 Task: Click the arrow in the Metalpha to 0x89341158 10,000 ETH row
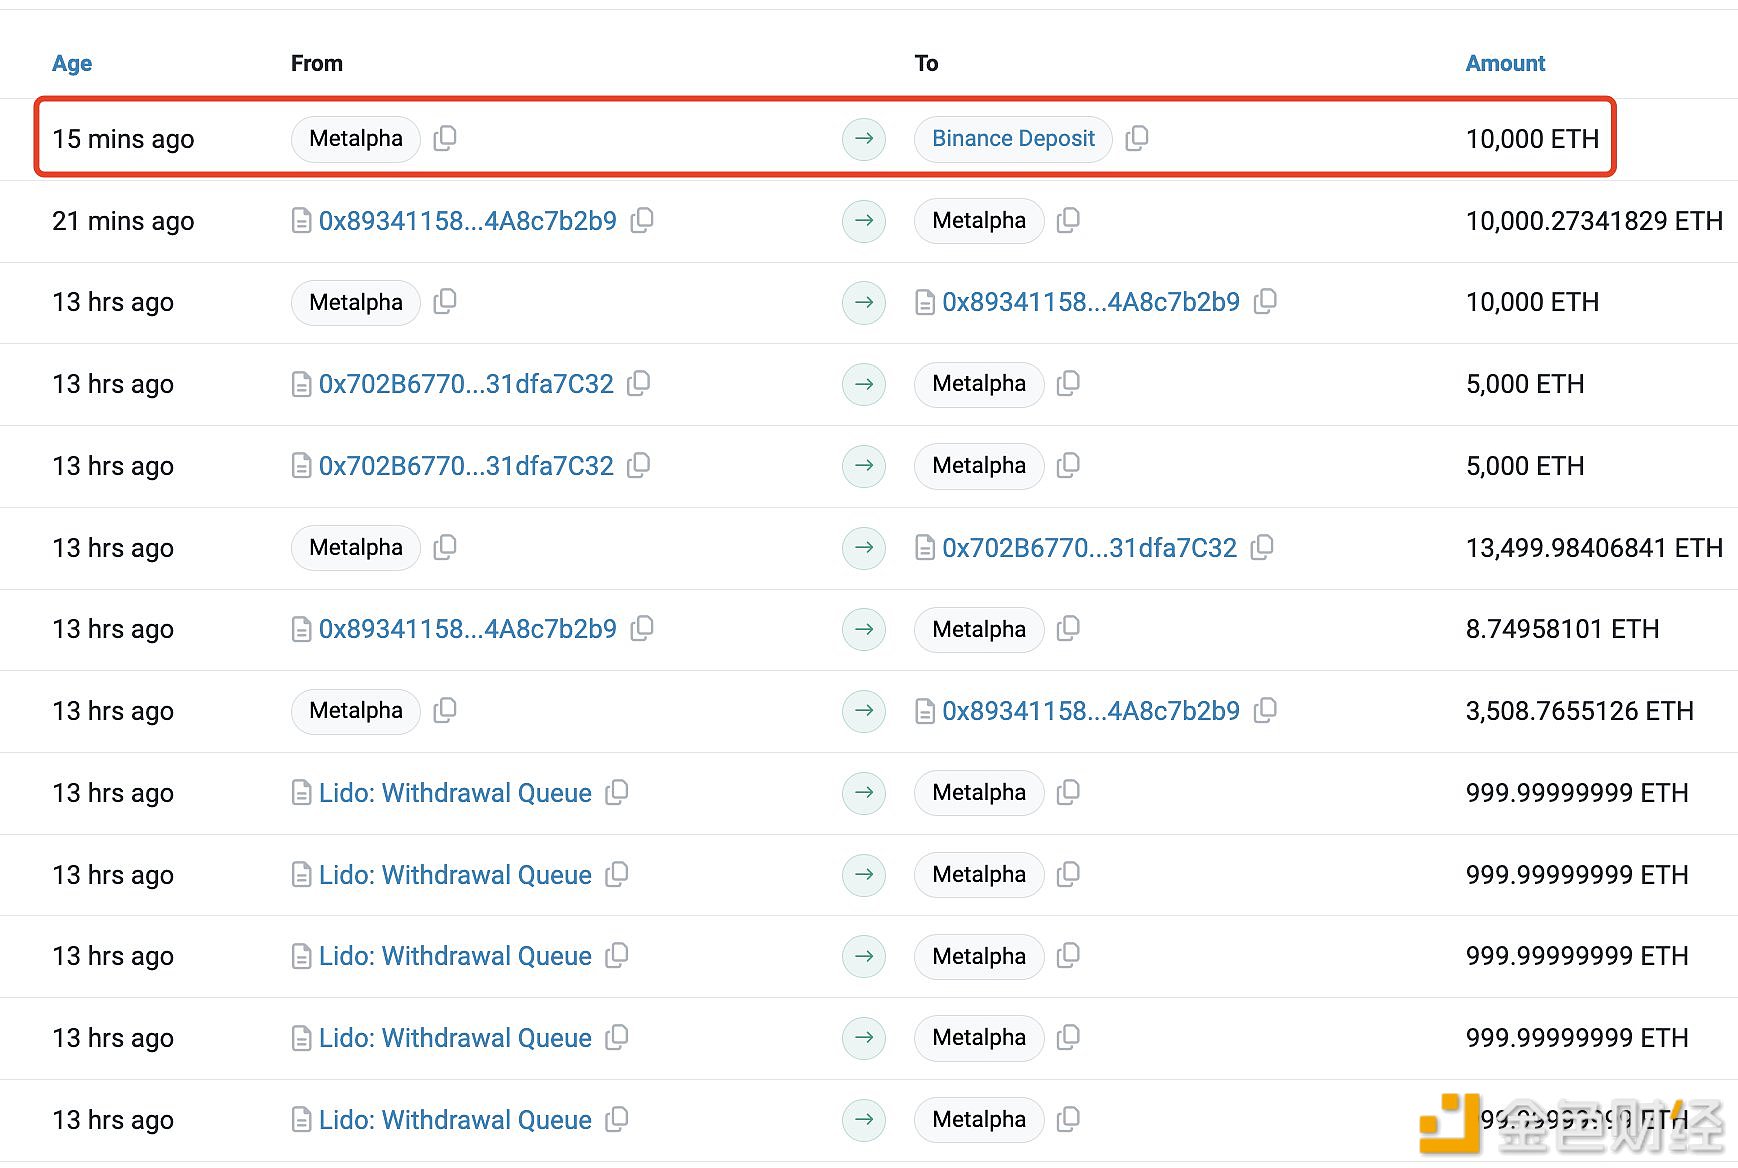point(864,302)
